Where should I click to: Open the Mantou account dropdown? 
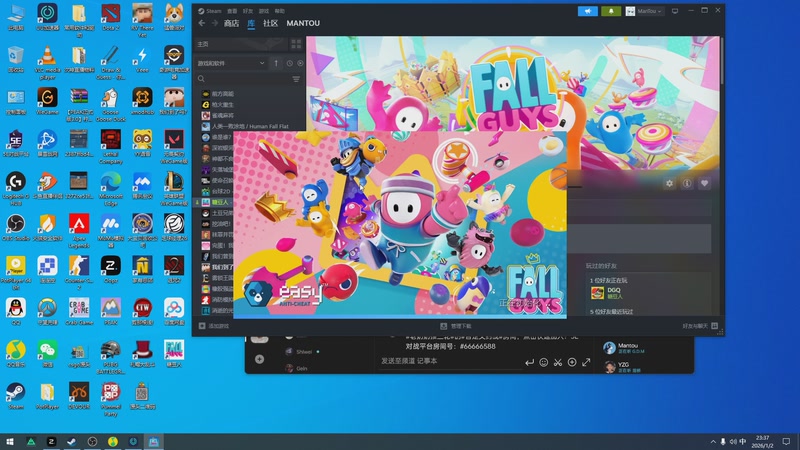[x=645, y=11]
